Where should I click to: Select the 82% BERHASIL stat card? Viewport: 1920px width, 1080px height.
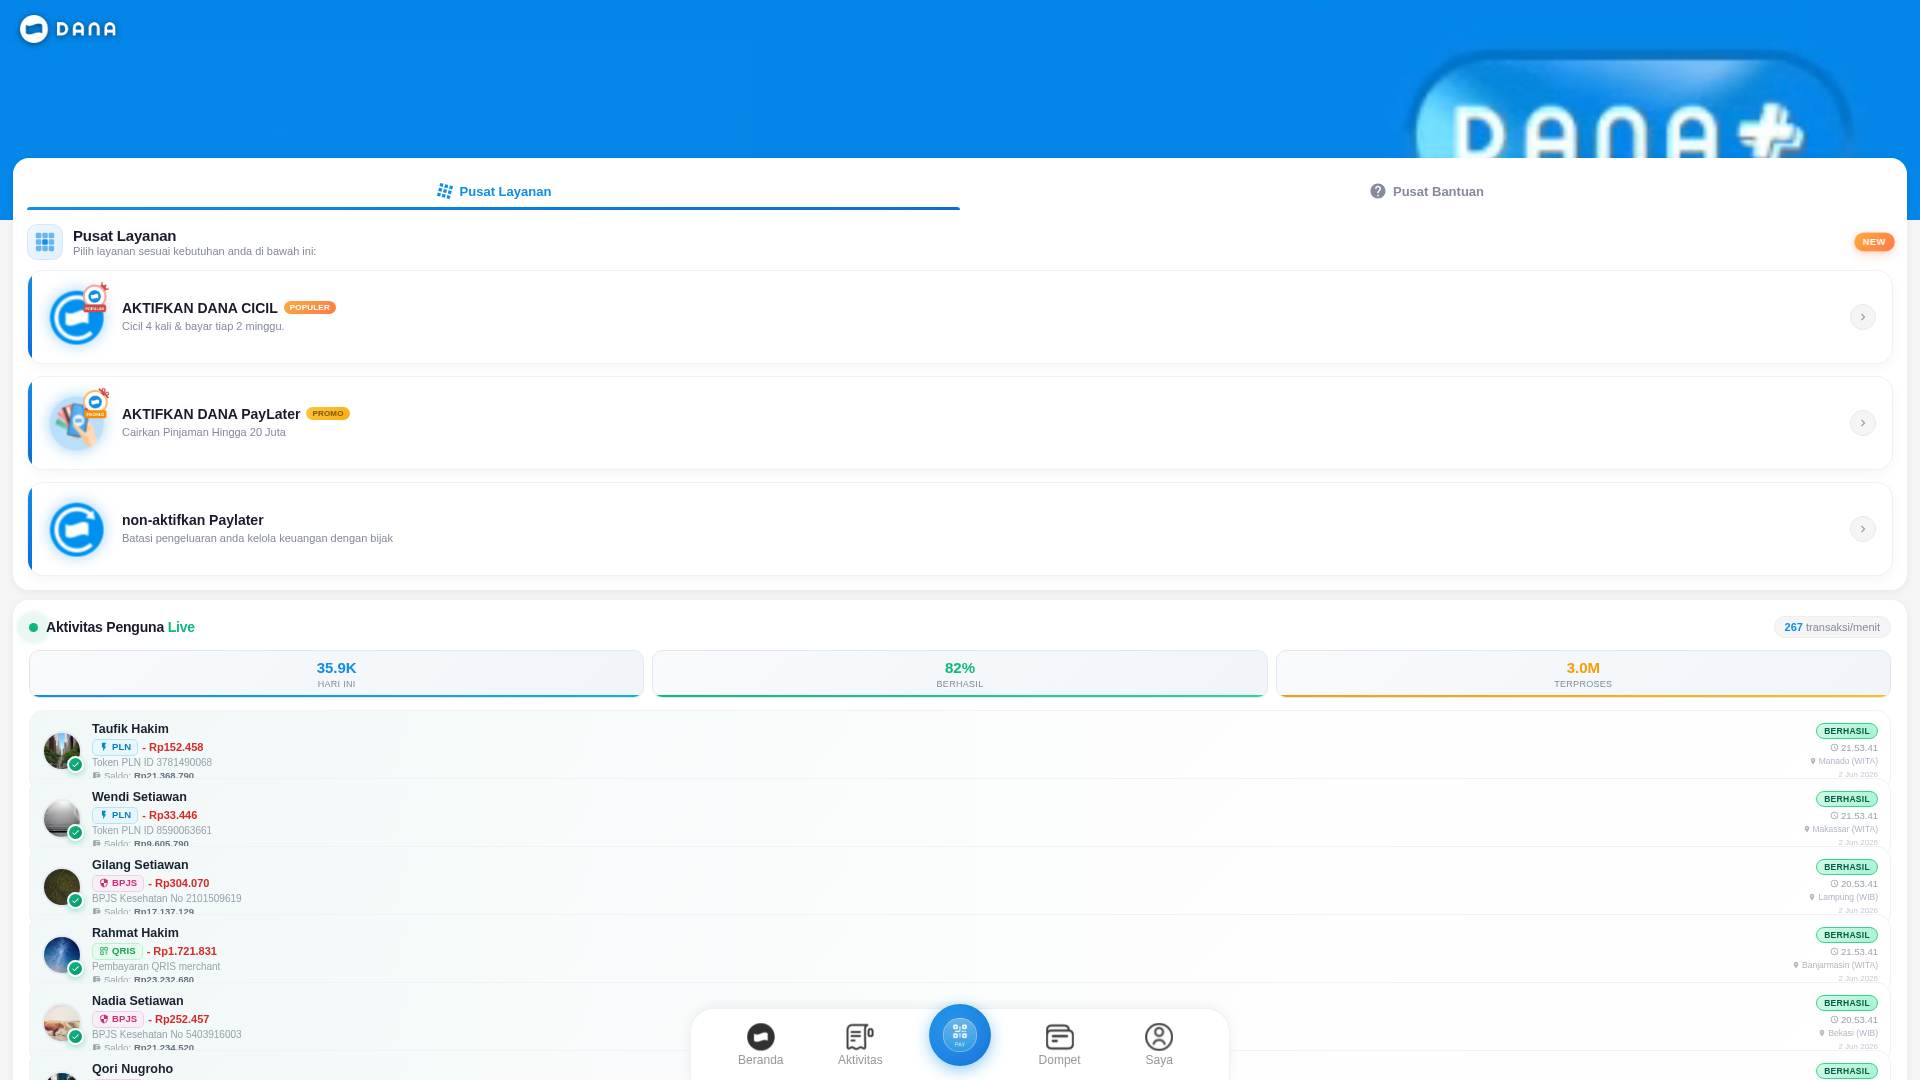click(x=960, y=674)
